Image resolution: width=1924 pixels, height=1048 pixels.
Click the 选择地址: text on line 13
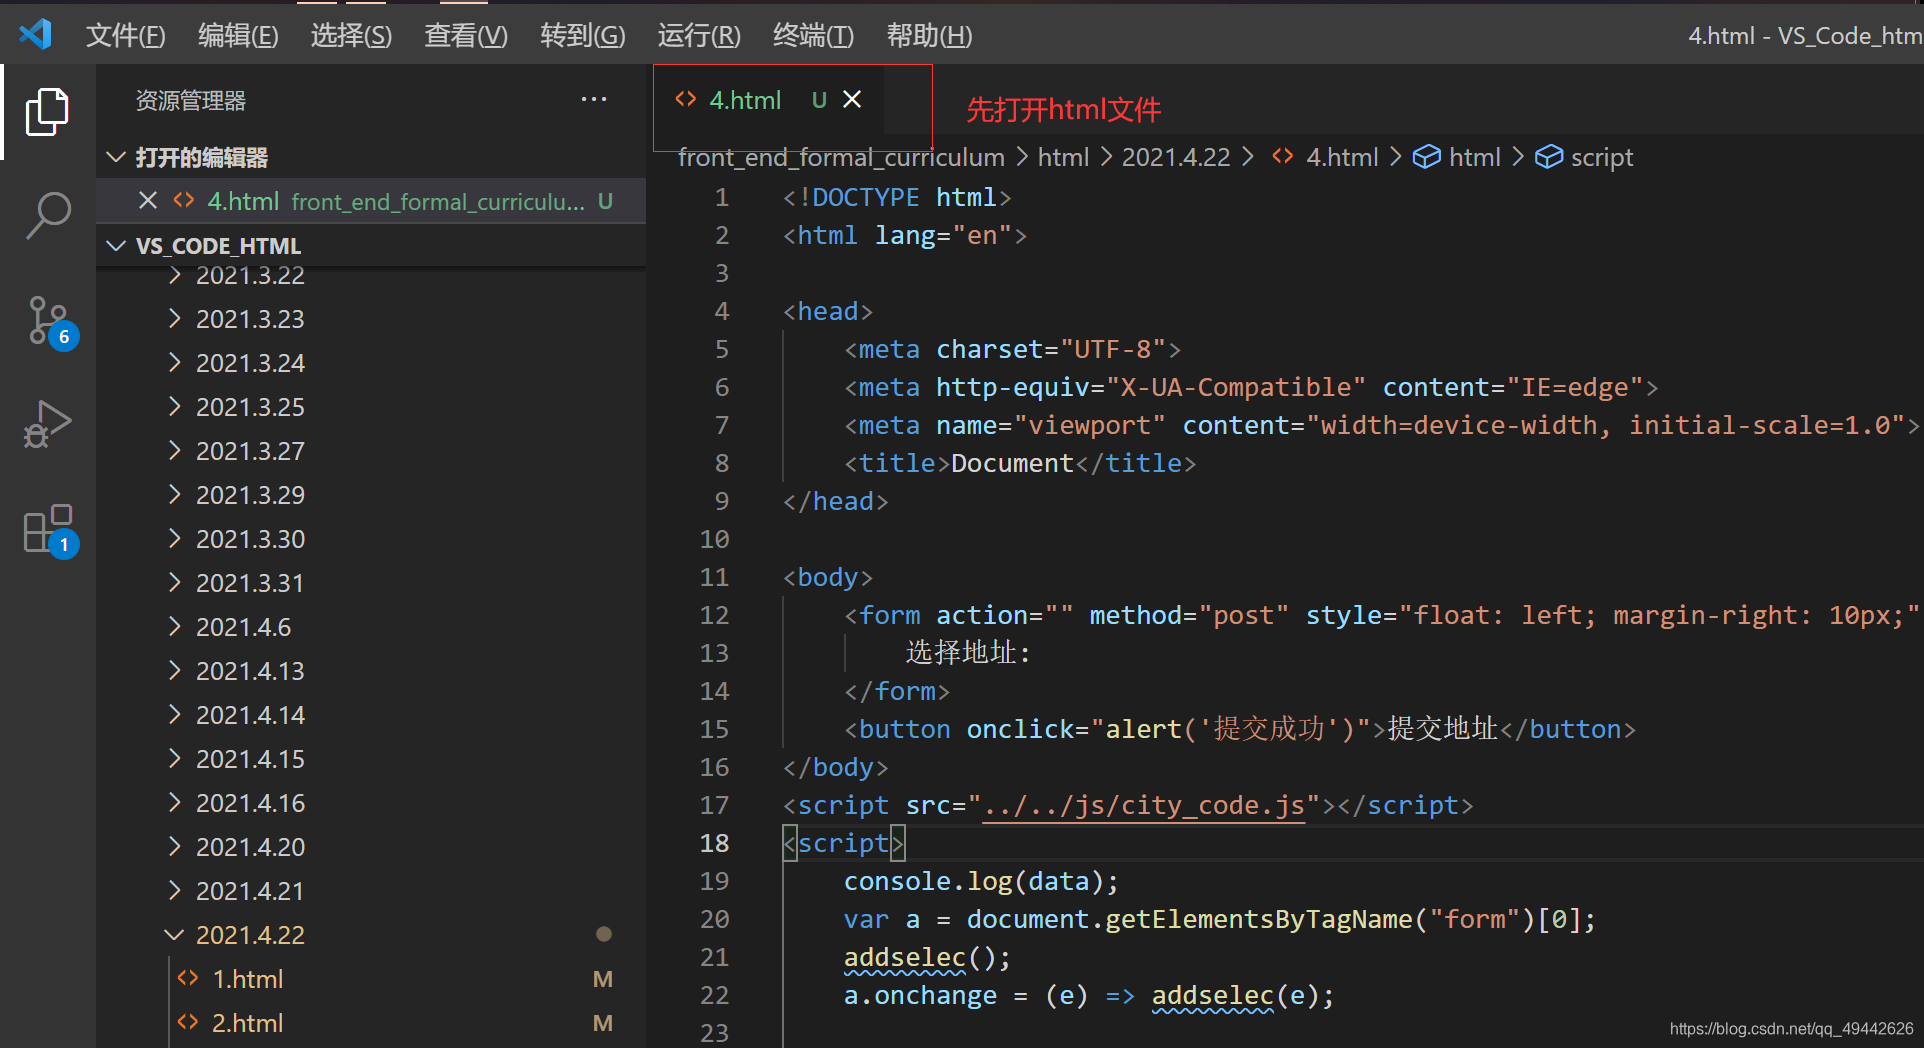point(968,653)
